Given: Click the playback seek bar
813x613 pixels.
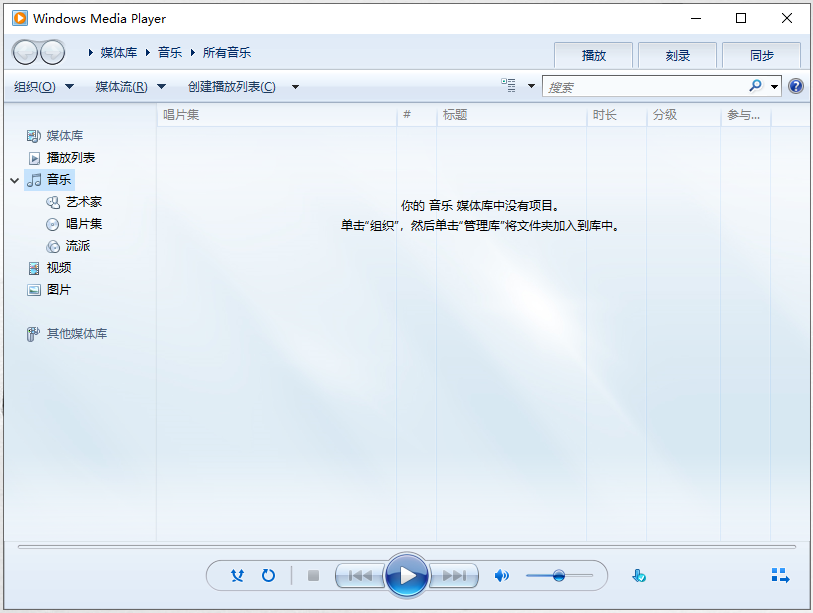Looking at the screenshot, I should [406, 547].
